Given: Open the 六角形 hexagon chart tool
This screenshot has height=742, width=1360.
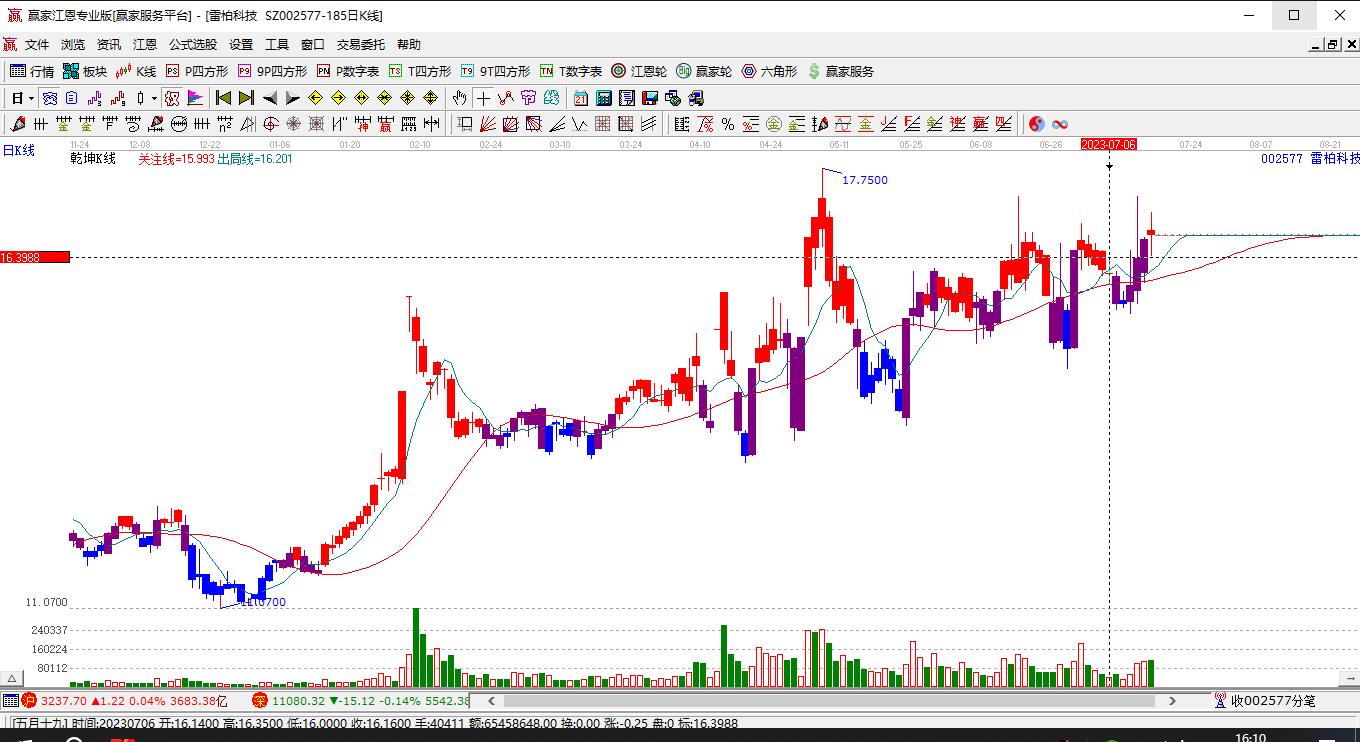Looking at the screenshot, I should pos(768,71).
